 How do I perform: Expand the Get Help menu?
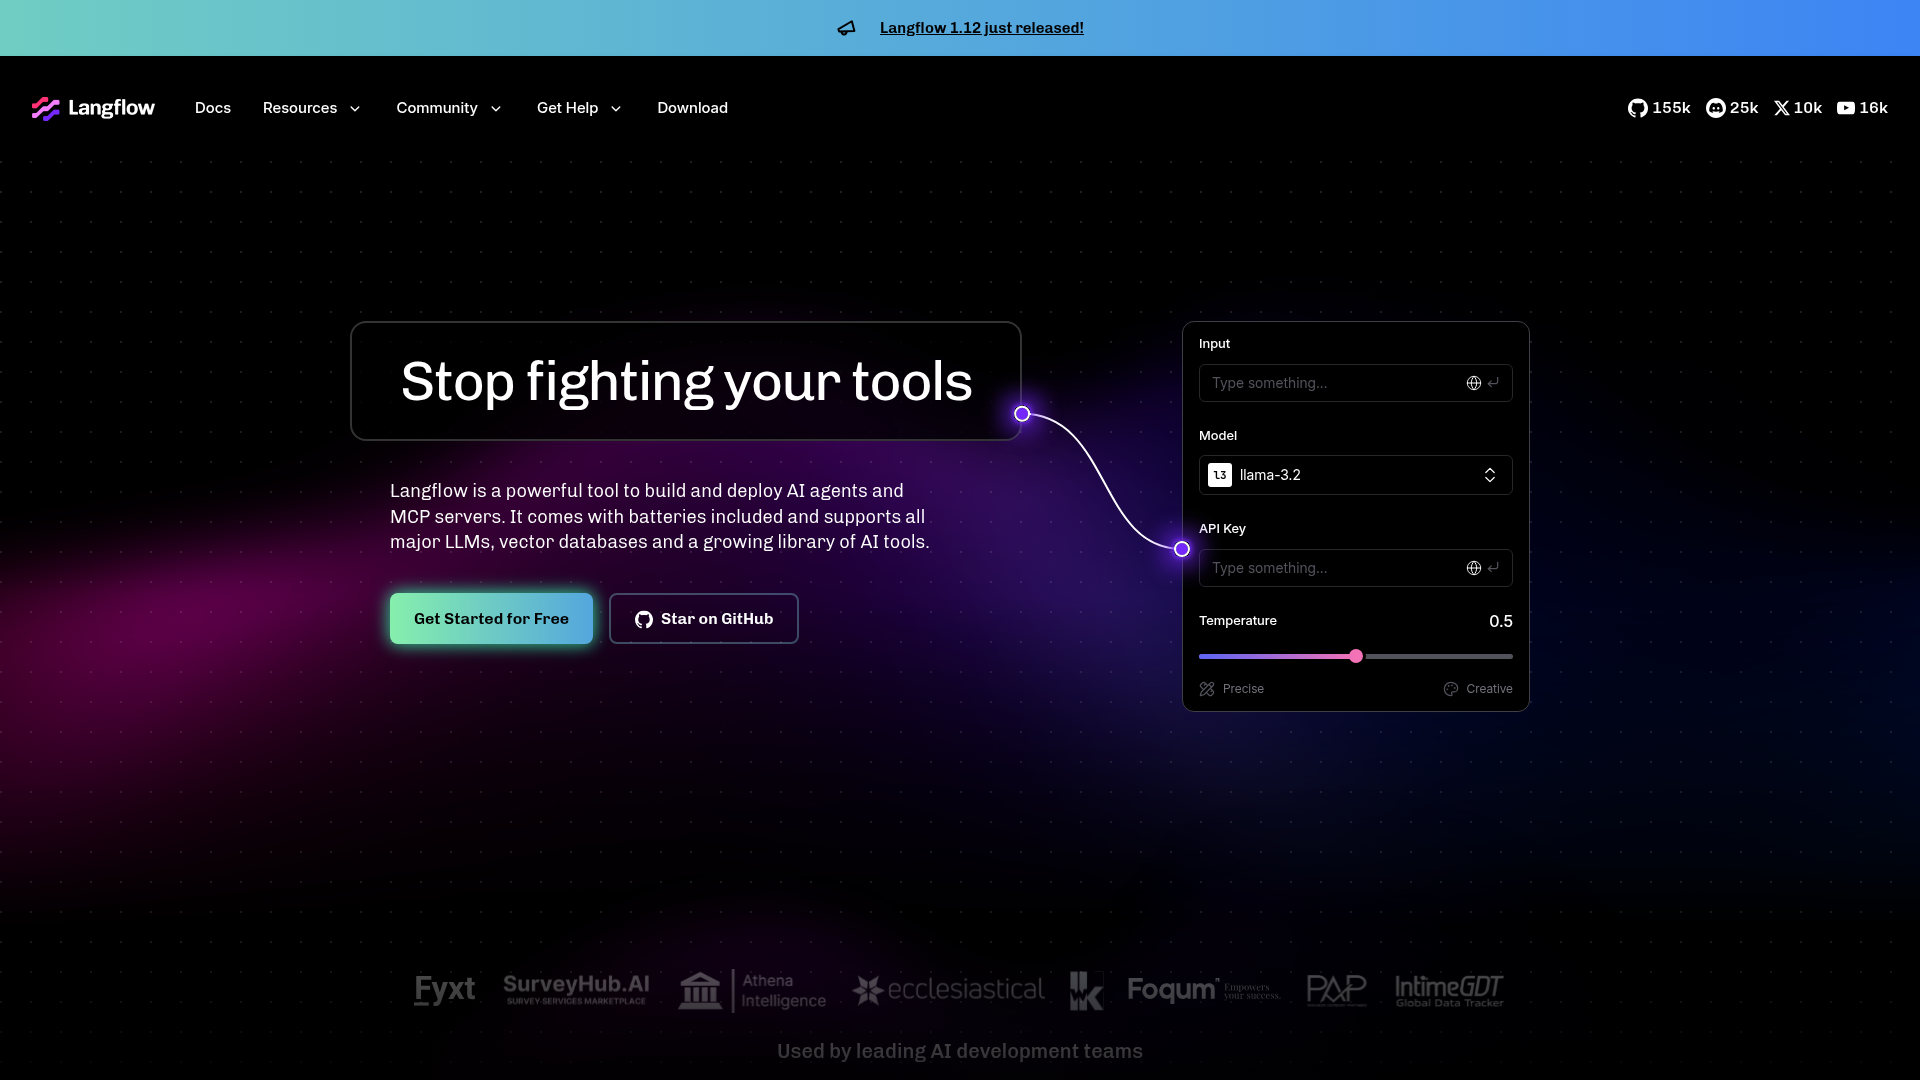579,108
